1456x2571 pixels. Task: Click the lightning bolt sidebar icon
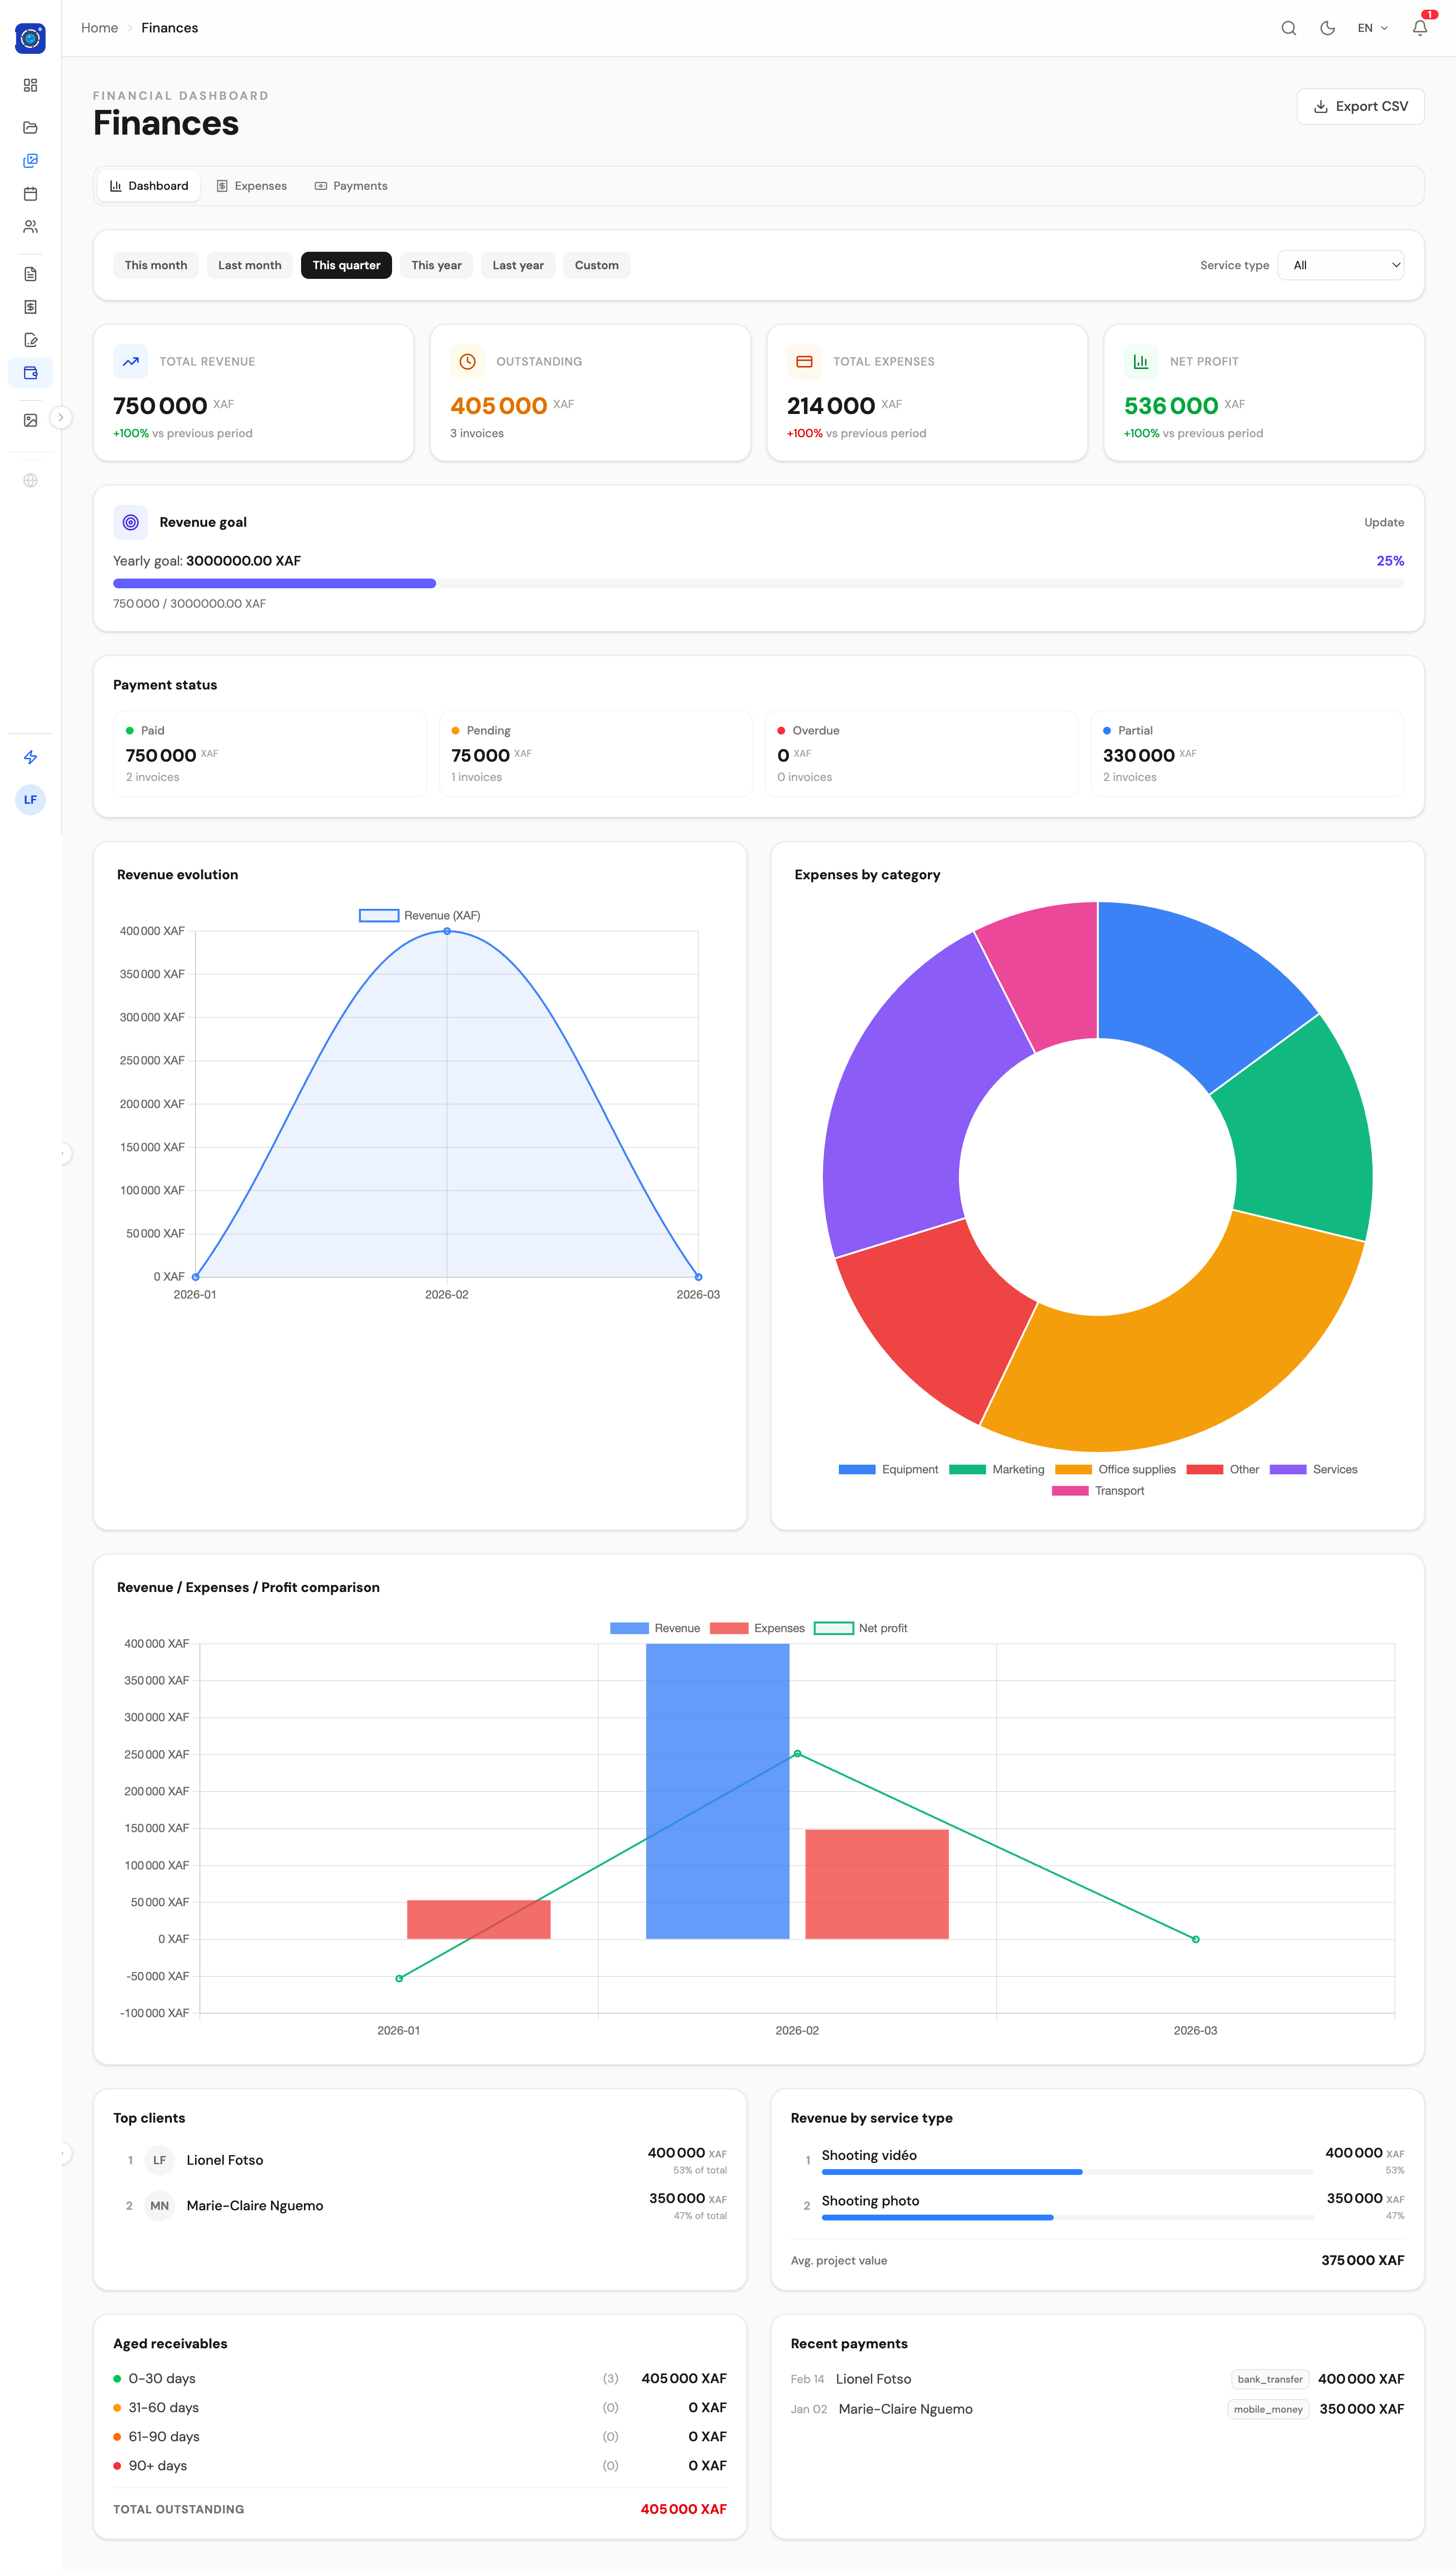30,757
